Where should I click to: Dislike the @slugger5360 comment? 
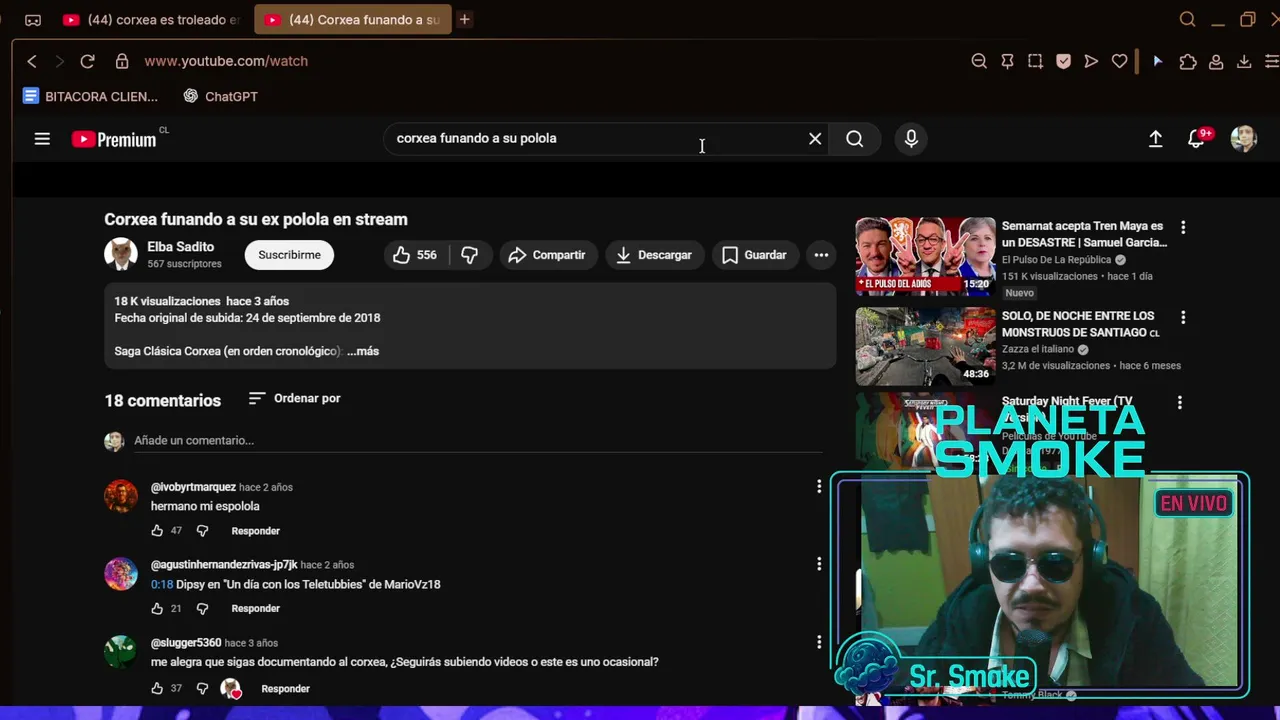[x=202, y=689]
